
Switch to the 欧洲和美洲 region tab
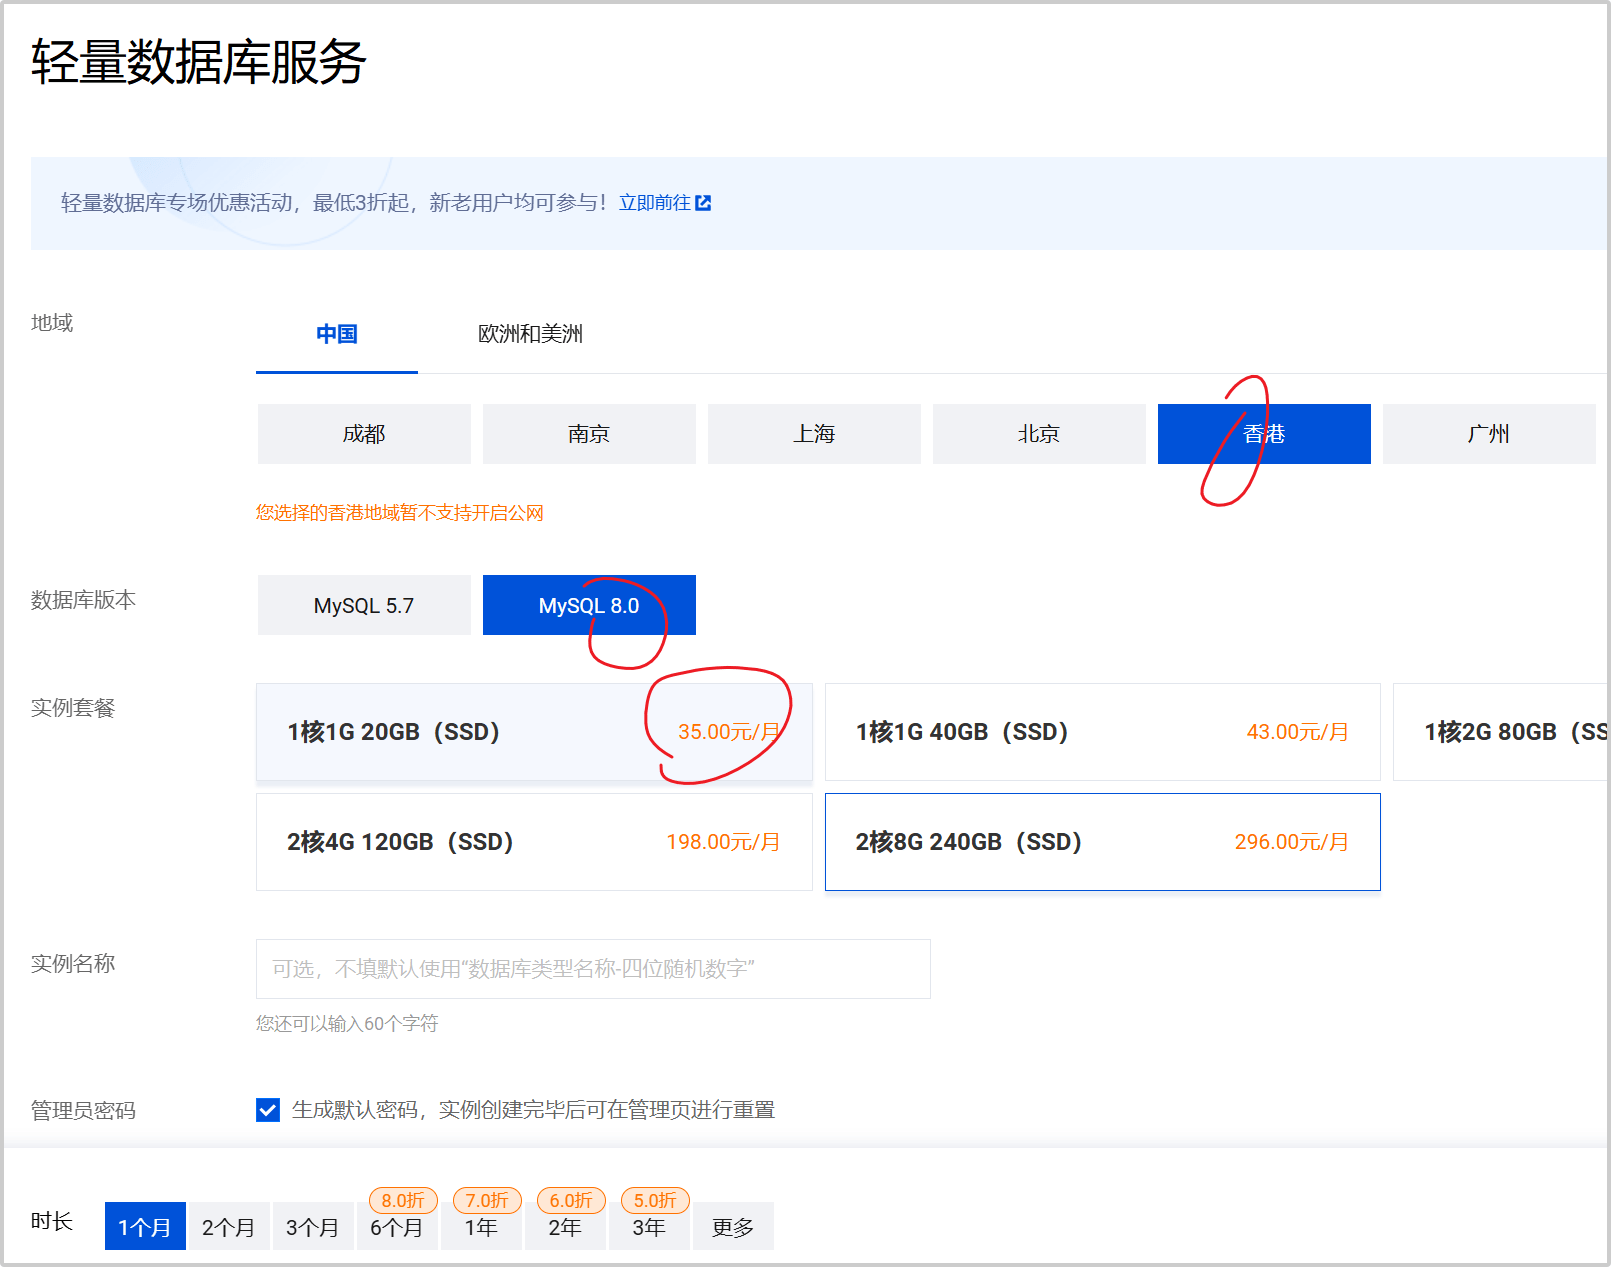click(530, 334)
